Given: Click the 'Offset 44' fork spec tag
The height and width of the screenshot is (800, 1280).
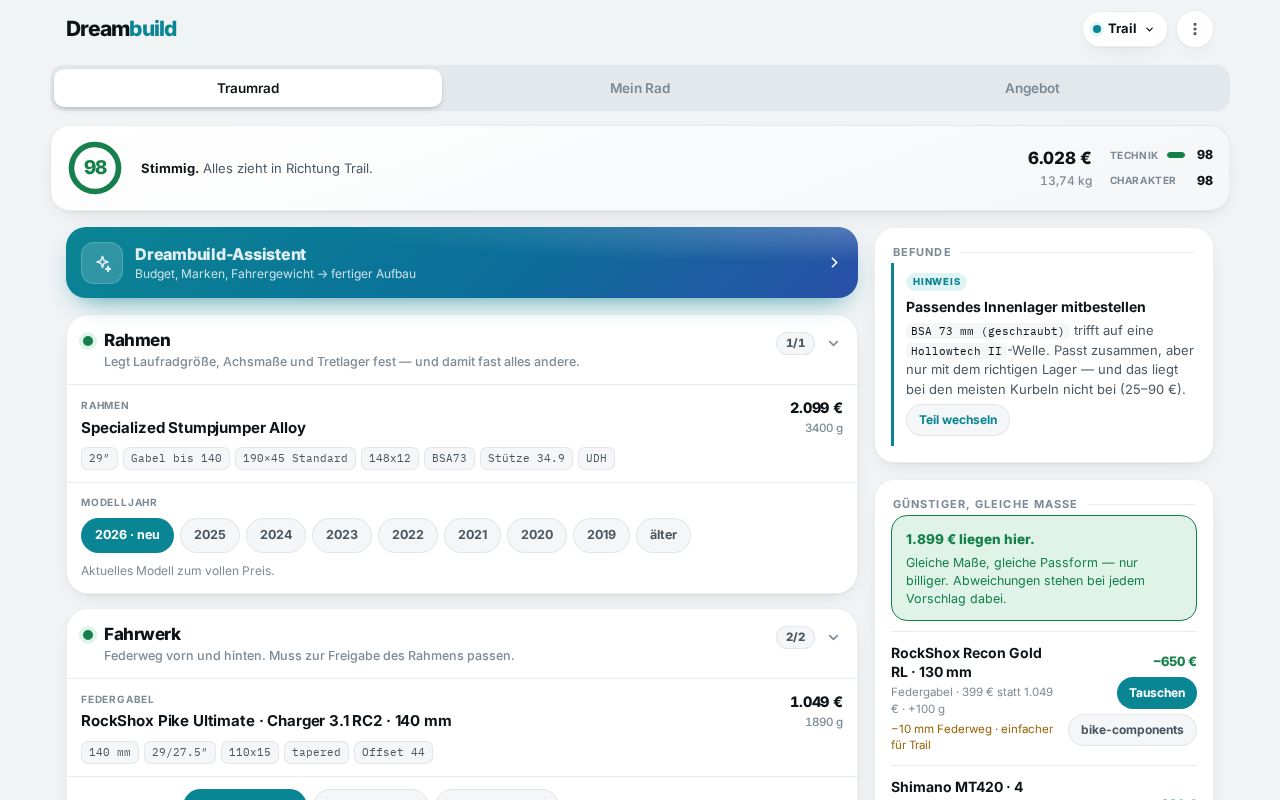Looking at the screenshot, I should (x=393, y=753).
